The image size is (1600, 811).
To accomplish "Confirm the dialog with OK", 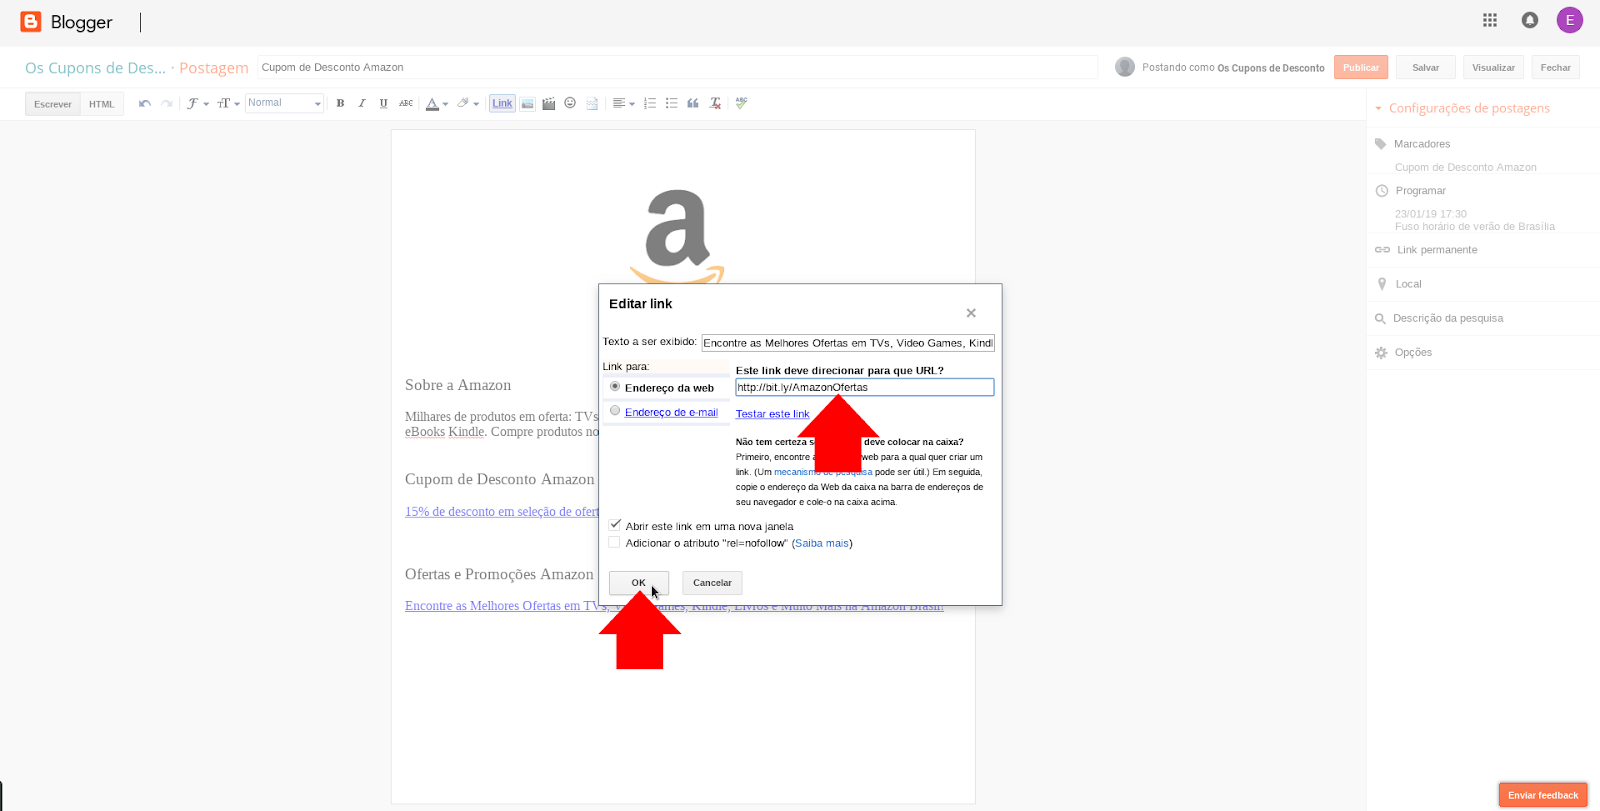I will coord(638,583).
